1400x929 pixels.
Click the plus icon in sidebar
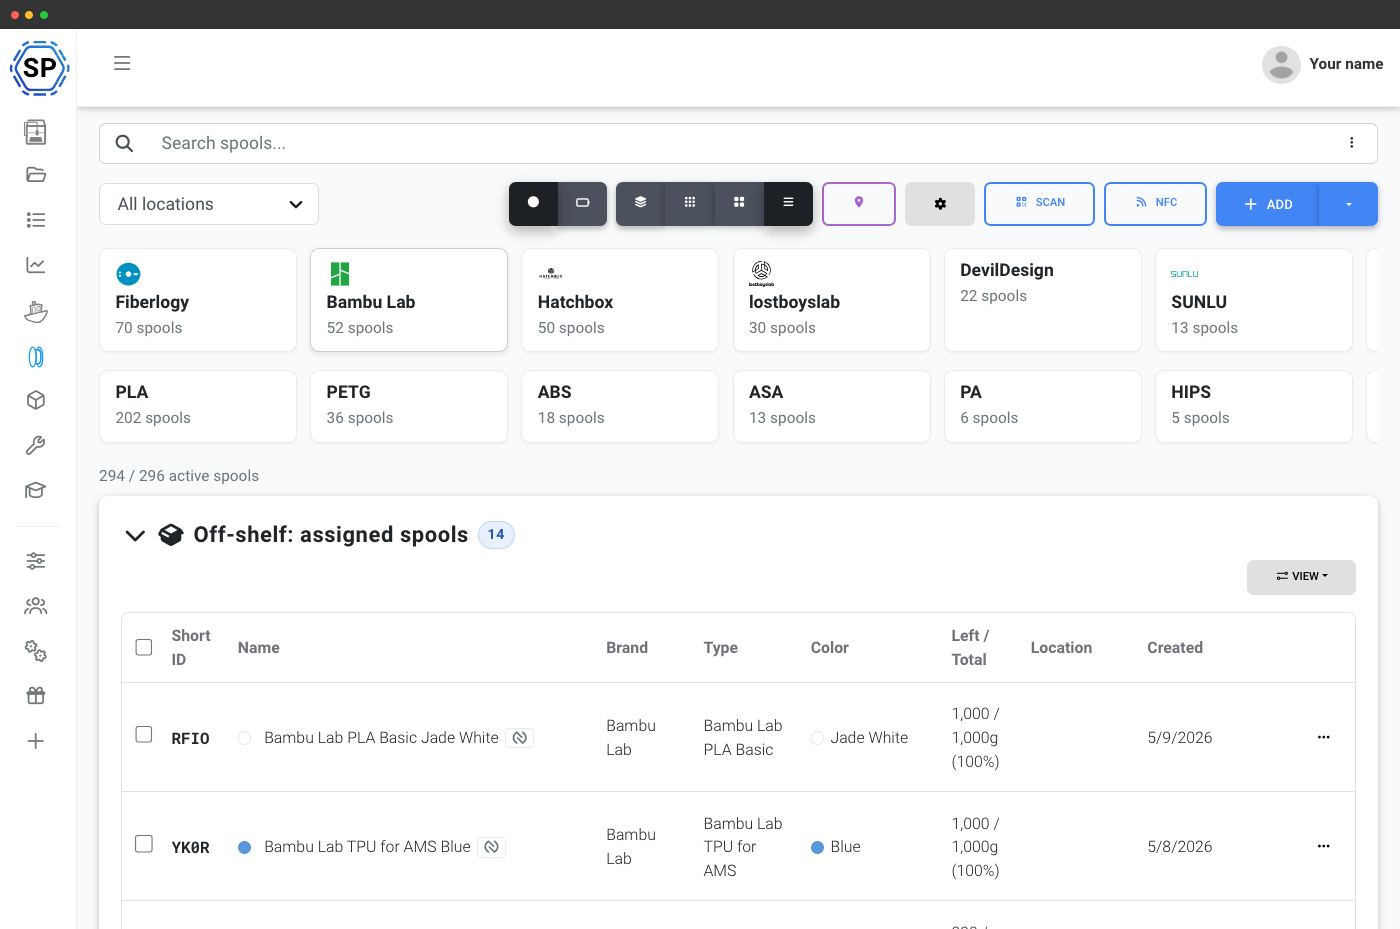coord(36,741)
